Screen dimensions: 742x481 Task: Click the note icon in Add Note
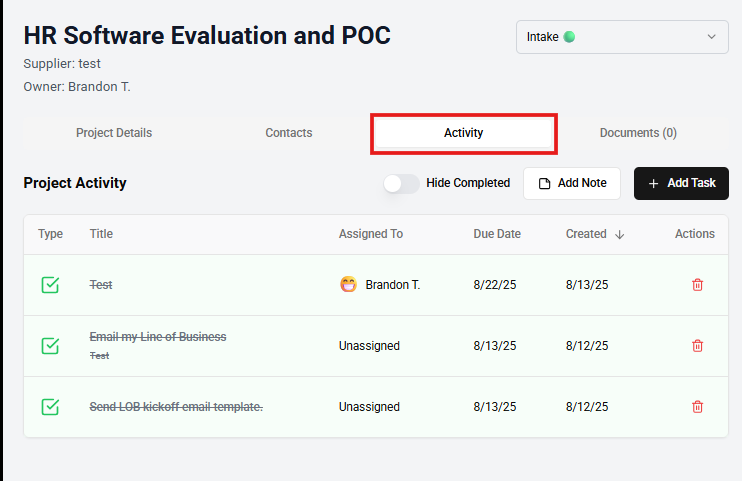[x=545, y=184]
